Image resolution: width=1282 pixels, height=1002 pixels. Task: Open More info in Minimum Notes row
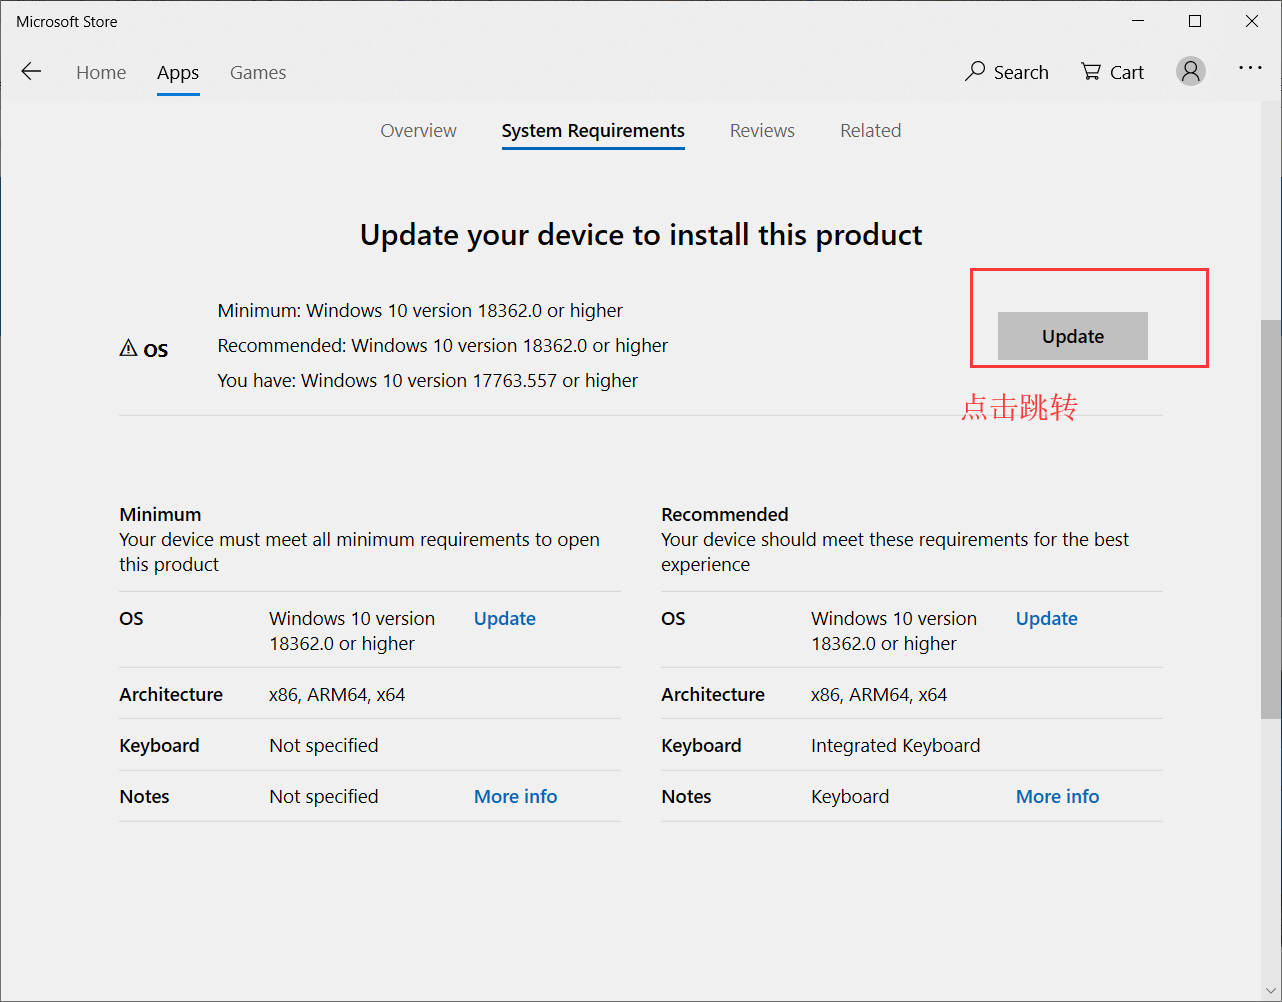515,796
